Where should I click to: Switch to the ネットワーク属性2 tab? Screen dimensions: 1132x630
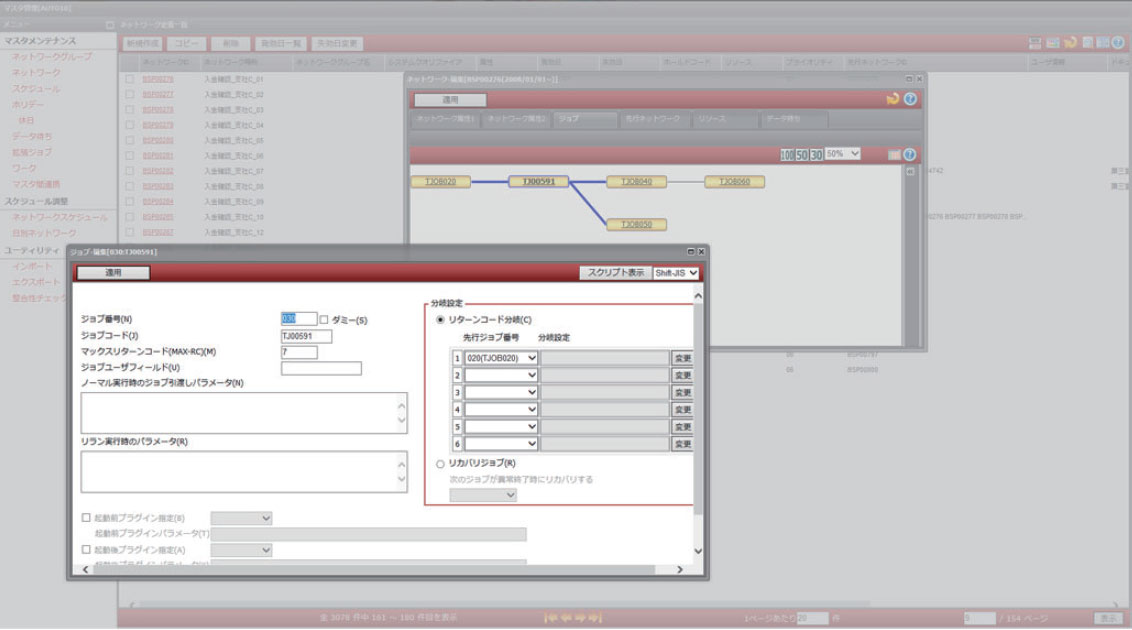pyautogui.click(x=515, y=119)
